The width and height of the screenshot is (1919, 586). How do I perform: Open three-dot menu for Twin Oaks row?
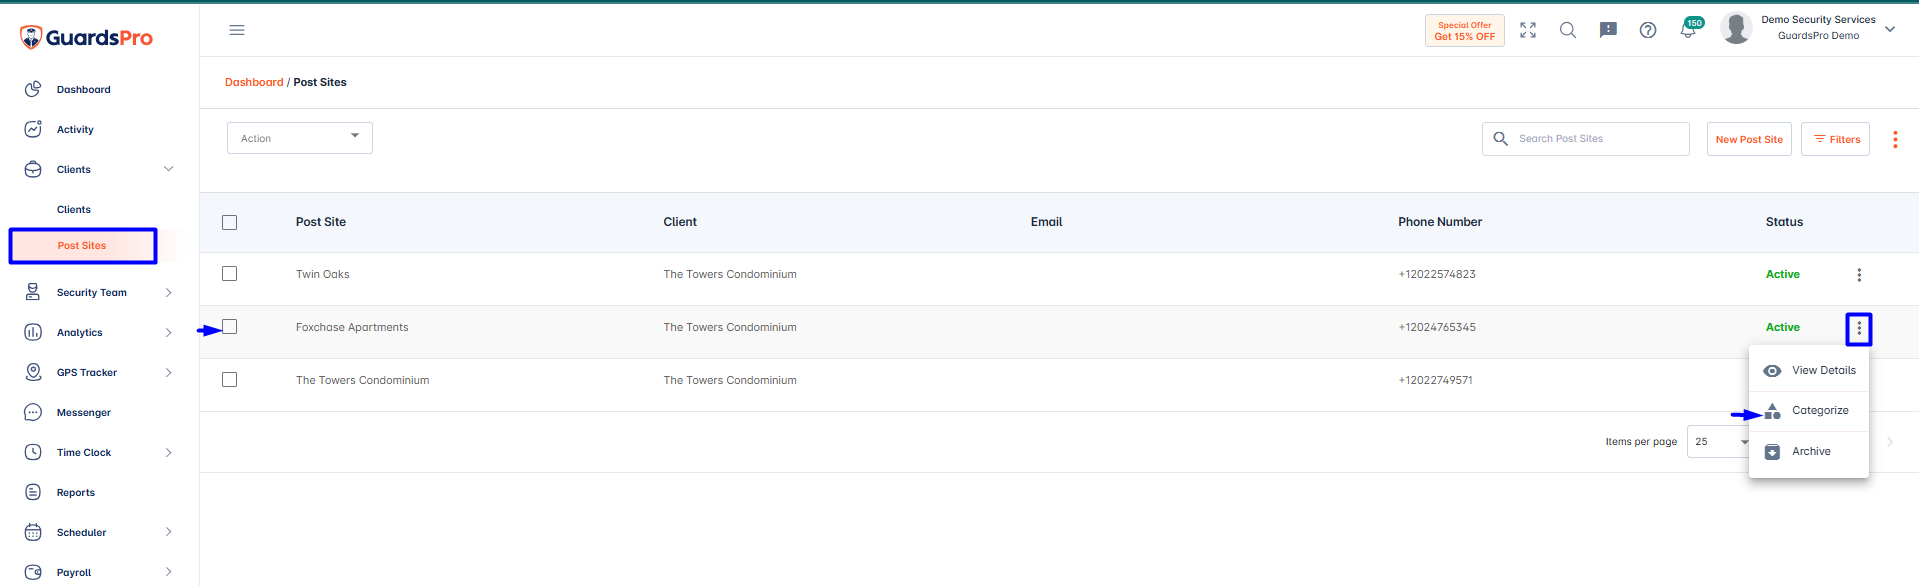point(1859,275)
